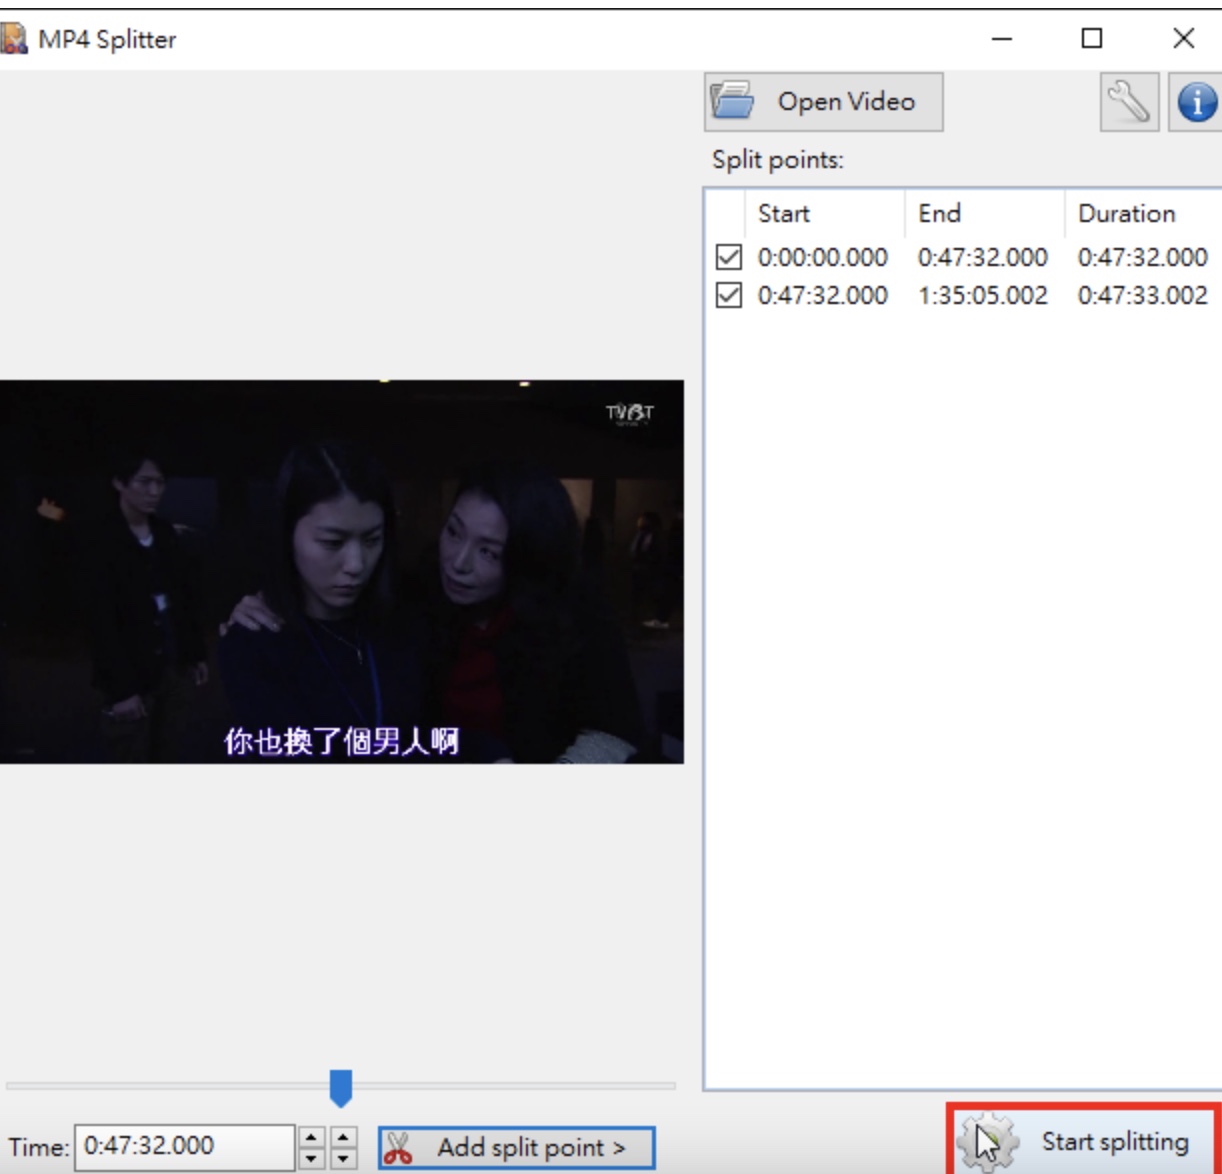Minimize the MP4 Splitter window
The width and height of the screenshot is (1222, 1174).
(1002, 39)
